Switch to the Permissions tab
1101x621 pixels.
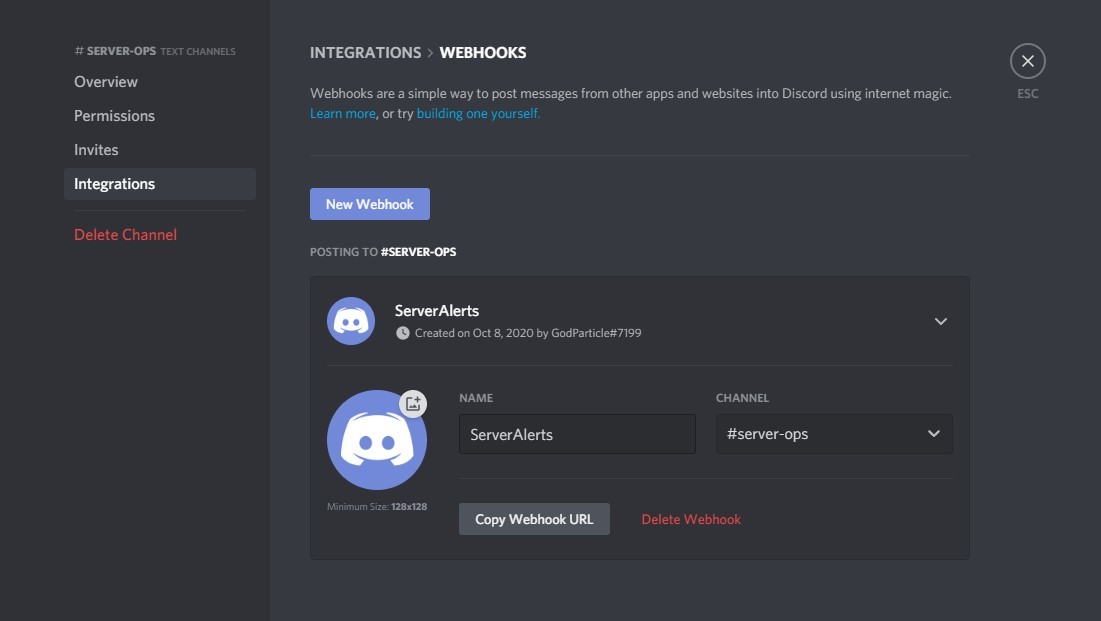[114, 116]
